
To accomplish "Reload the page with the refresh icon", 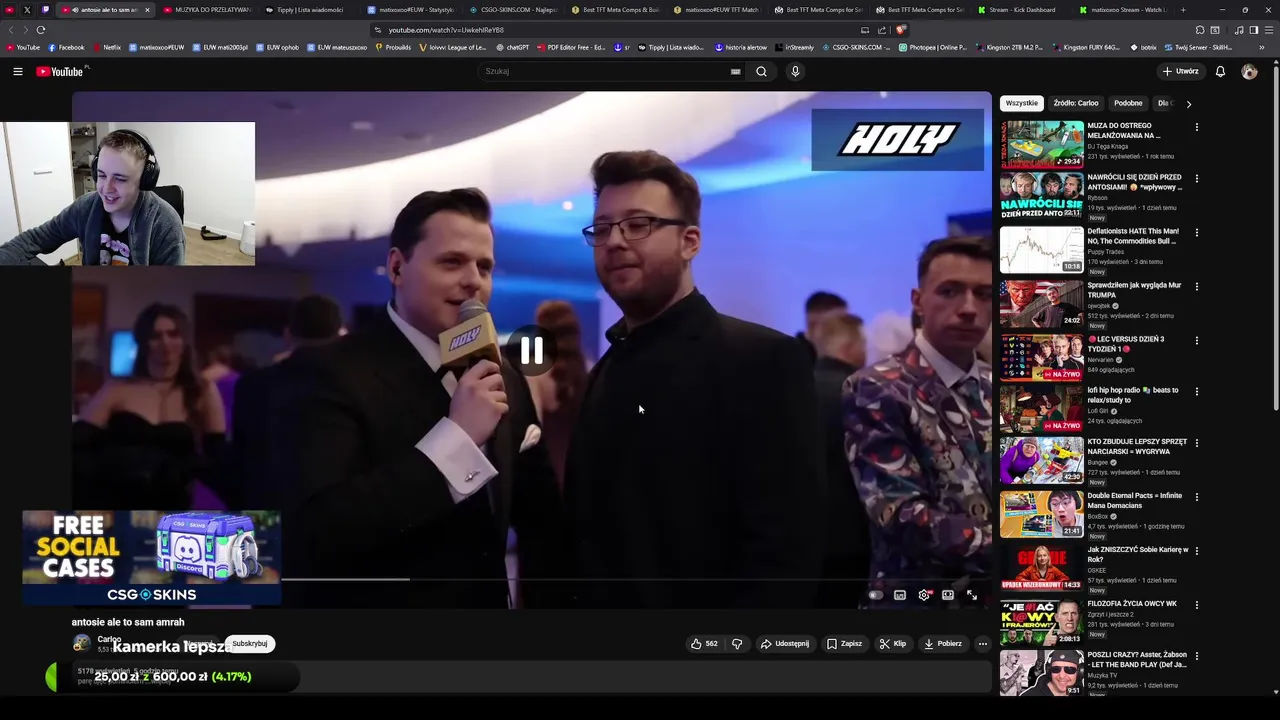I will click(41, 30).
